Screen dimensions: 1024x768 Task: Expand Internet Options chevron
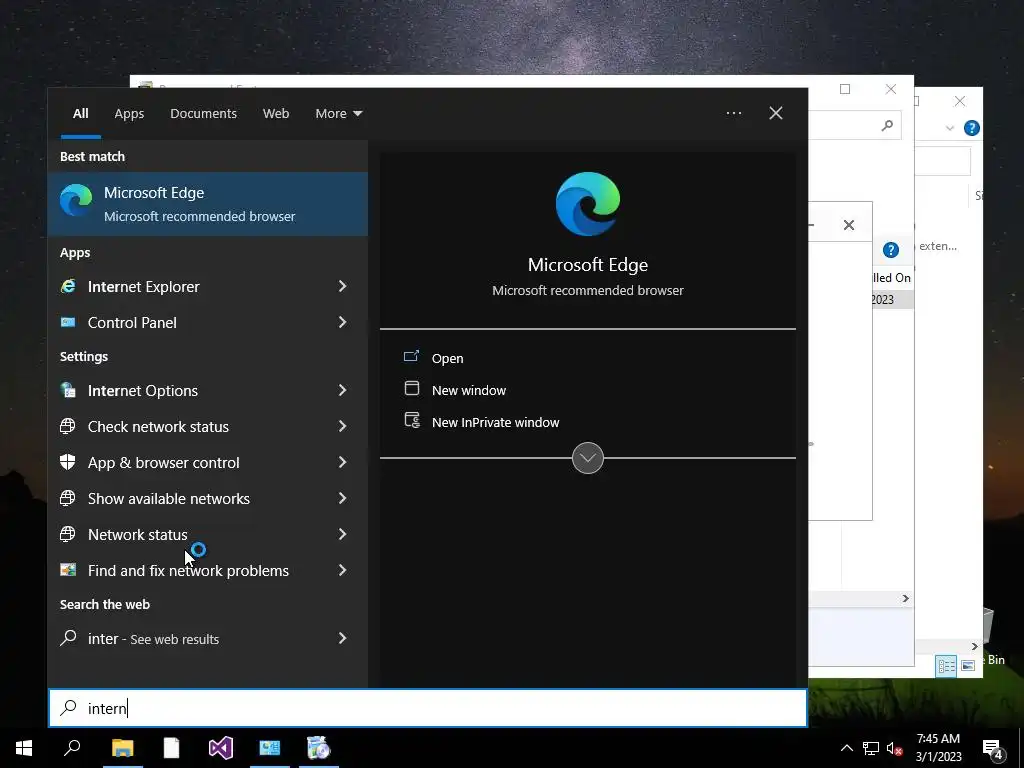(x=342, y=391)
